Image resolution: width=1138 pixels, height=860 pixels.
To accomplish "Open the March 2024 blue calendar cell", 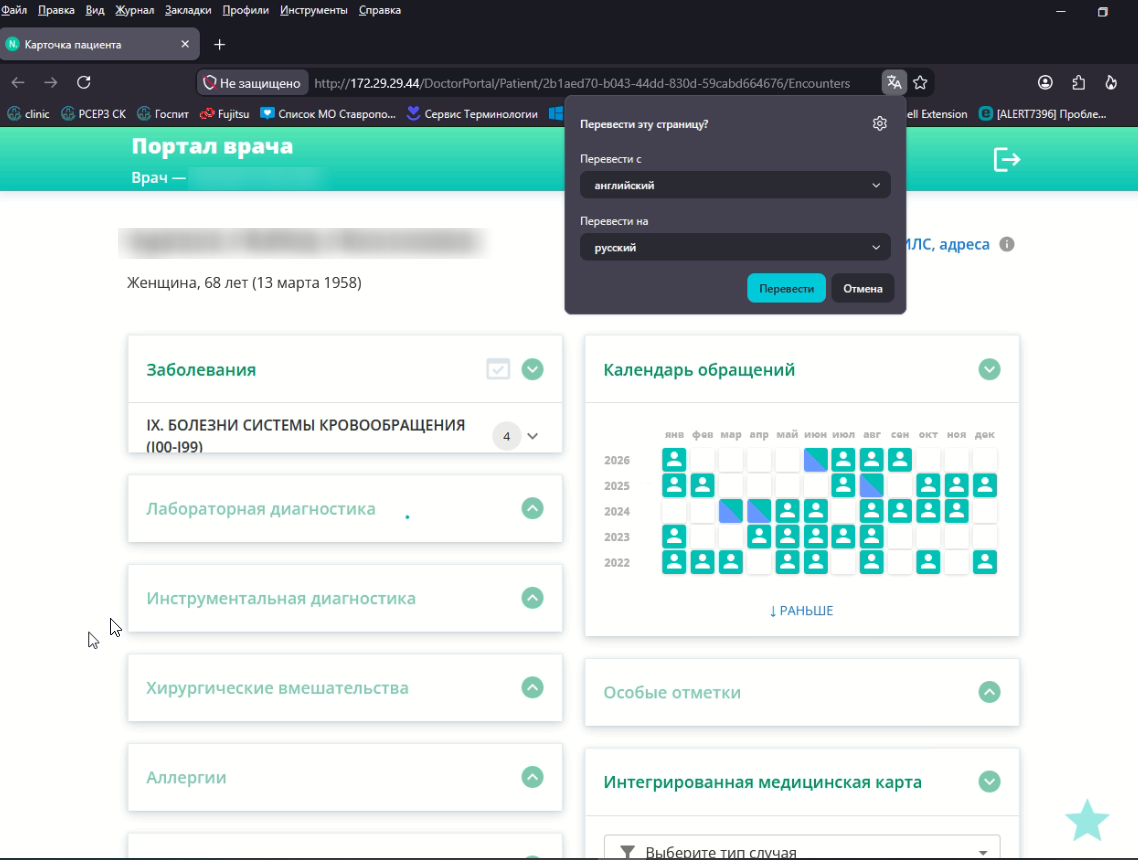I will point(731,511).
